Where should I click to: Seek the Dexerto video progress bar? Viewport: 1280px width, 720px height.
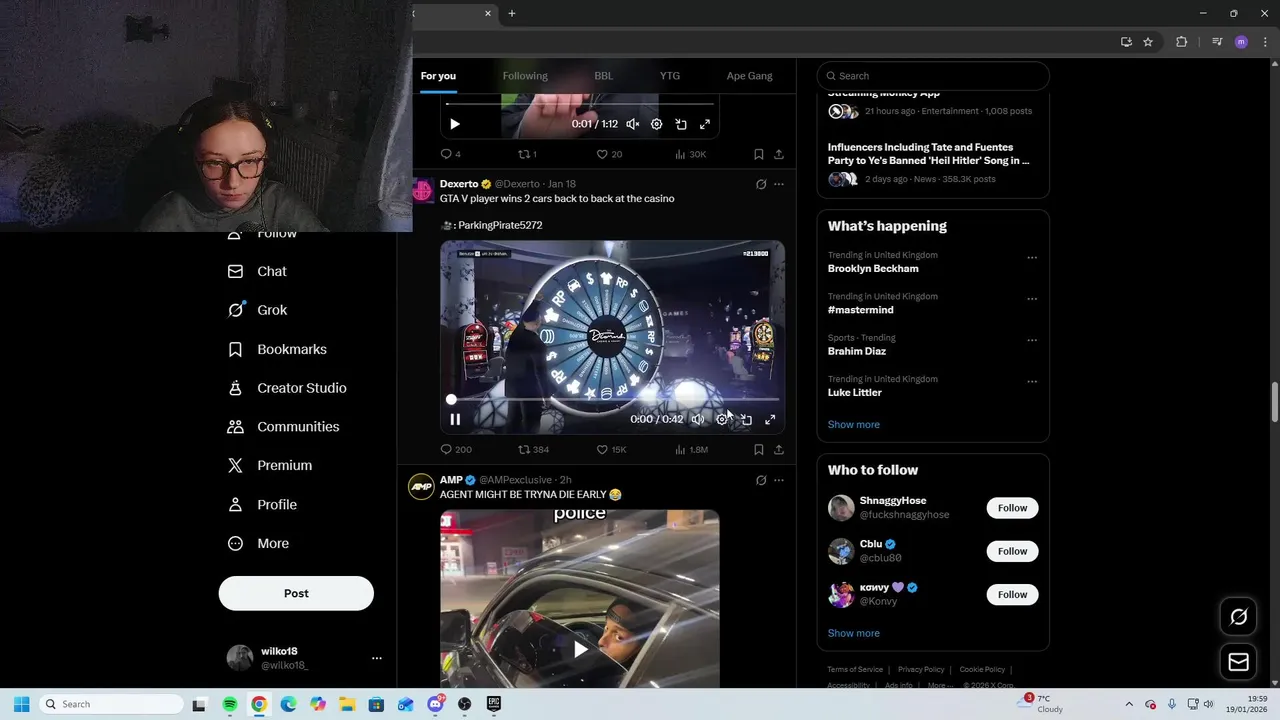[612, 399]
